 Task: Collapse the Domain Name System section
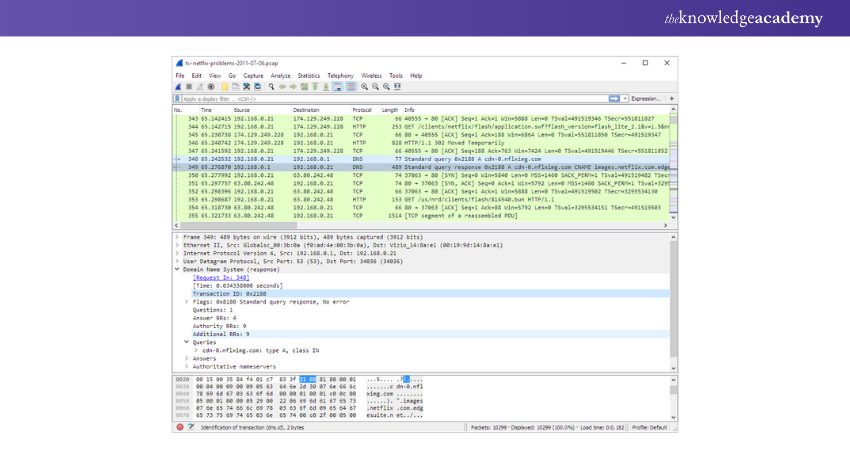[x=177, y=269]
